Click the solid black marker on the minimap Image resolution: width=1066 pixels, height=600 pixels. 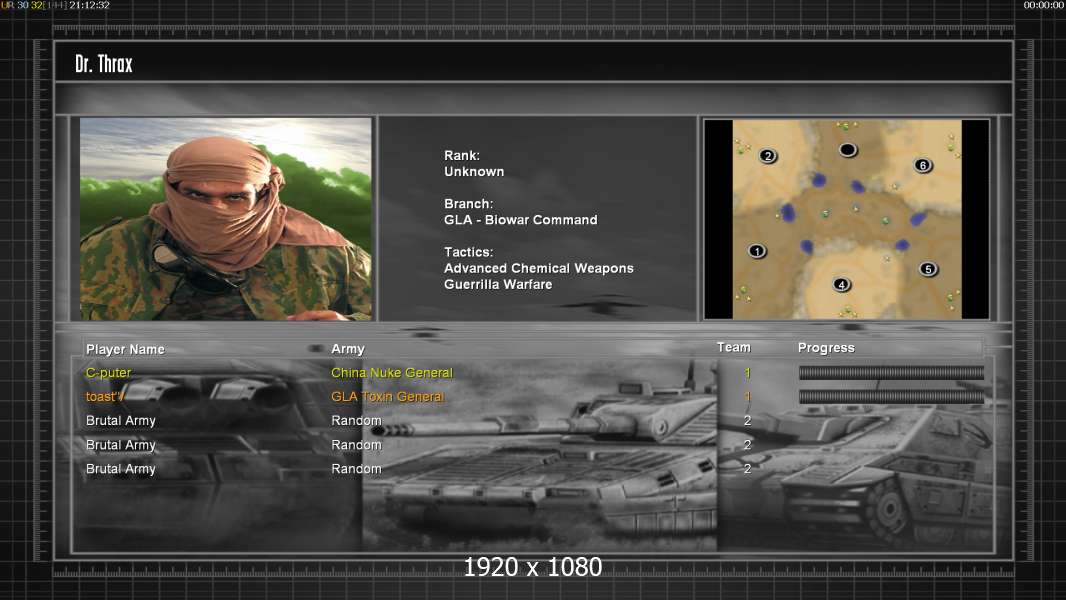point(847,149)
